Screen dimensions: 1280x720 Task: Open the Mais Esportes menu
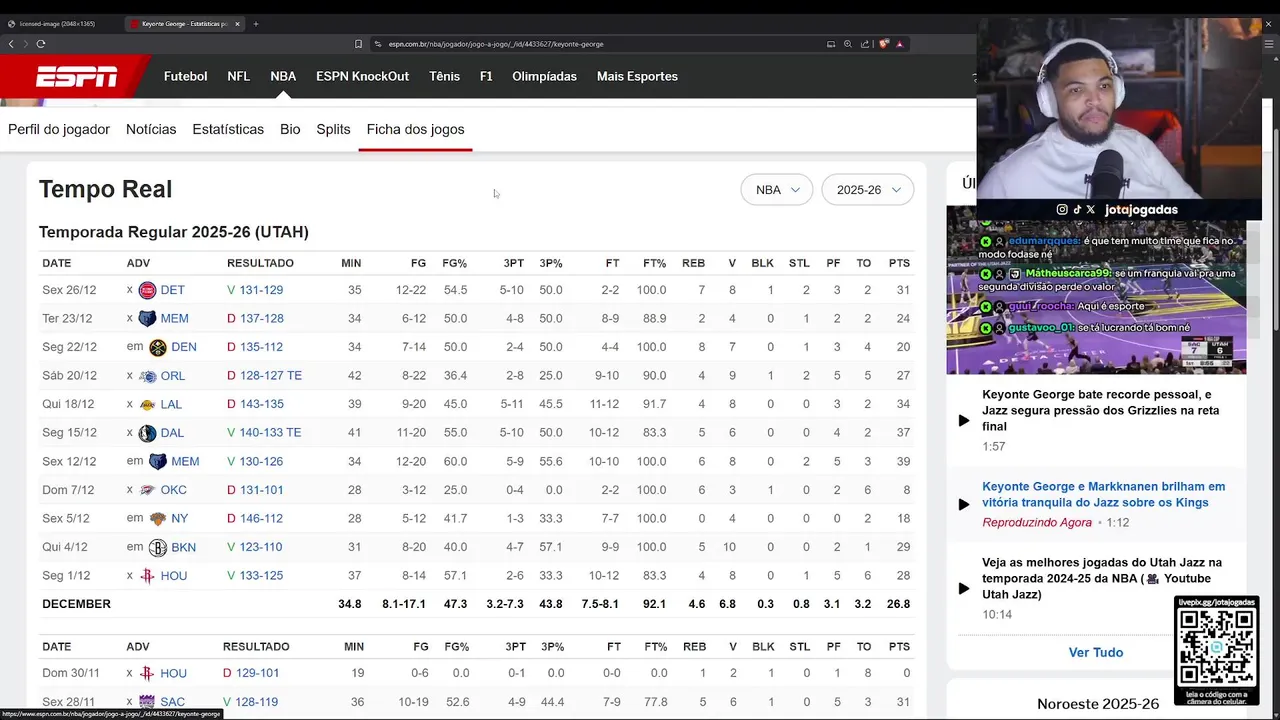(x=637, y=76)
